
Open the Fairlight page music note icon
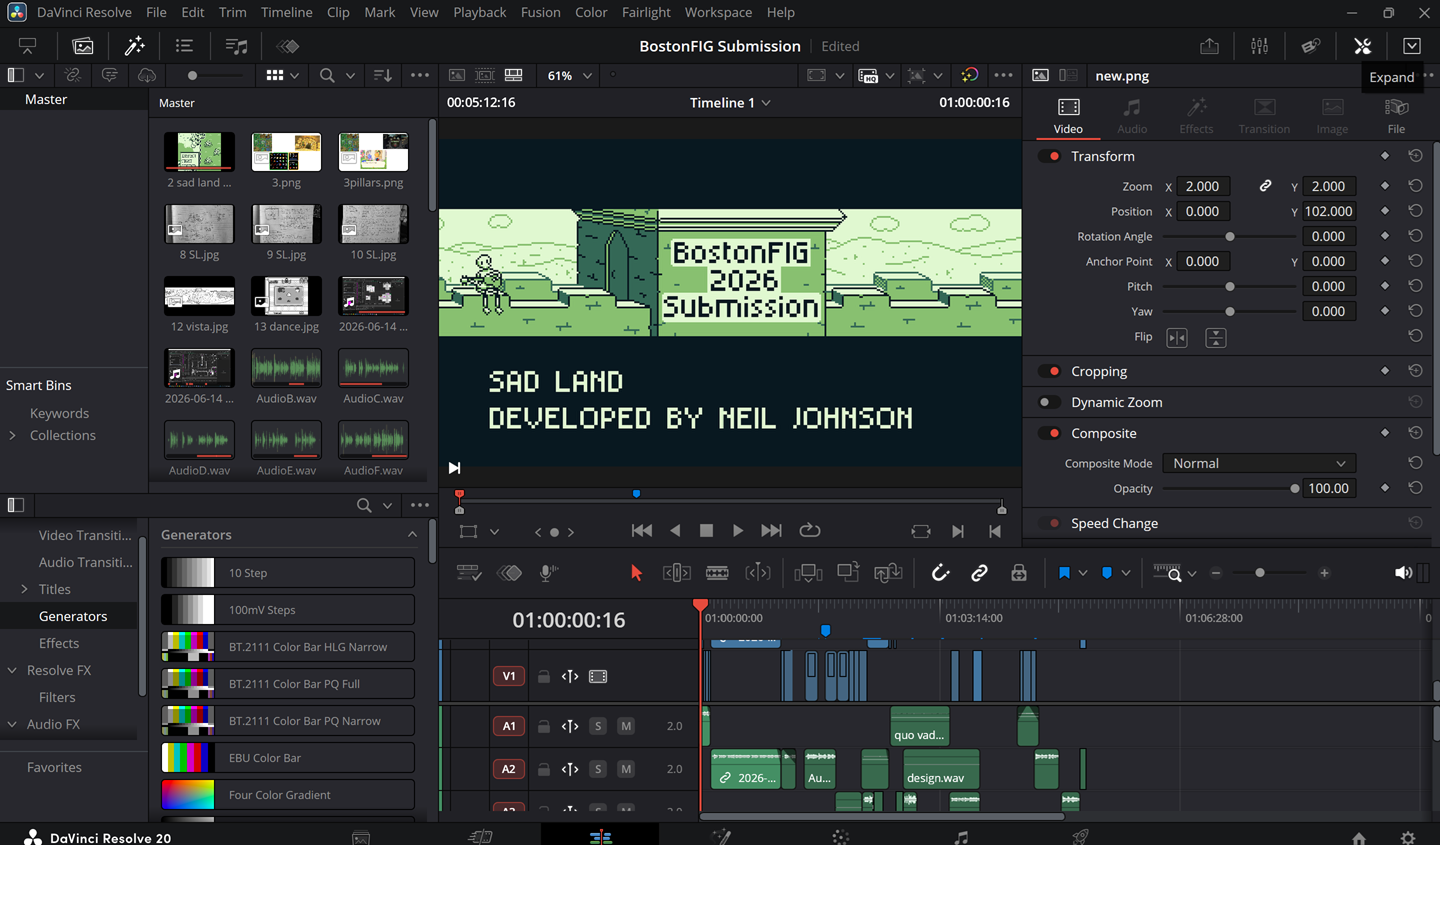(960, 837)
